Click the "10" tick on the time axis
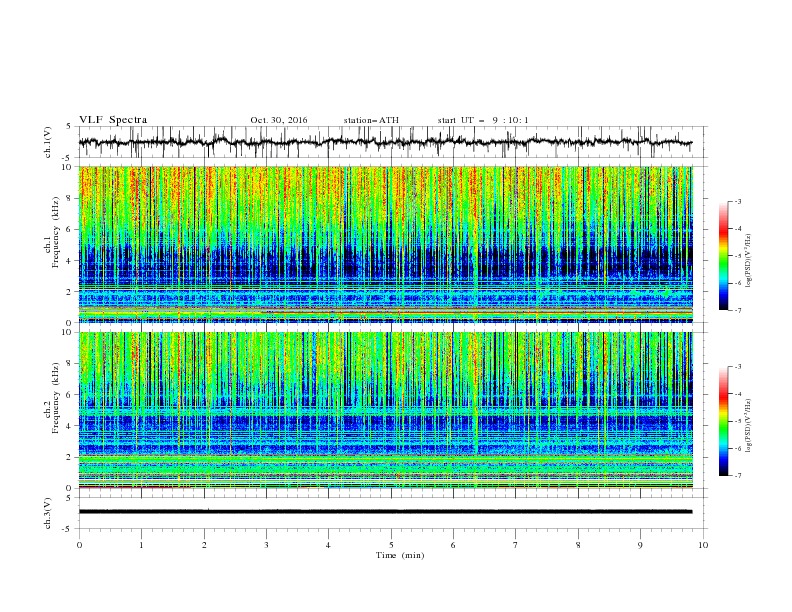Viewport: 792px width, 612px height. [x=703, y=545]
